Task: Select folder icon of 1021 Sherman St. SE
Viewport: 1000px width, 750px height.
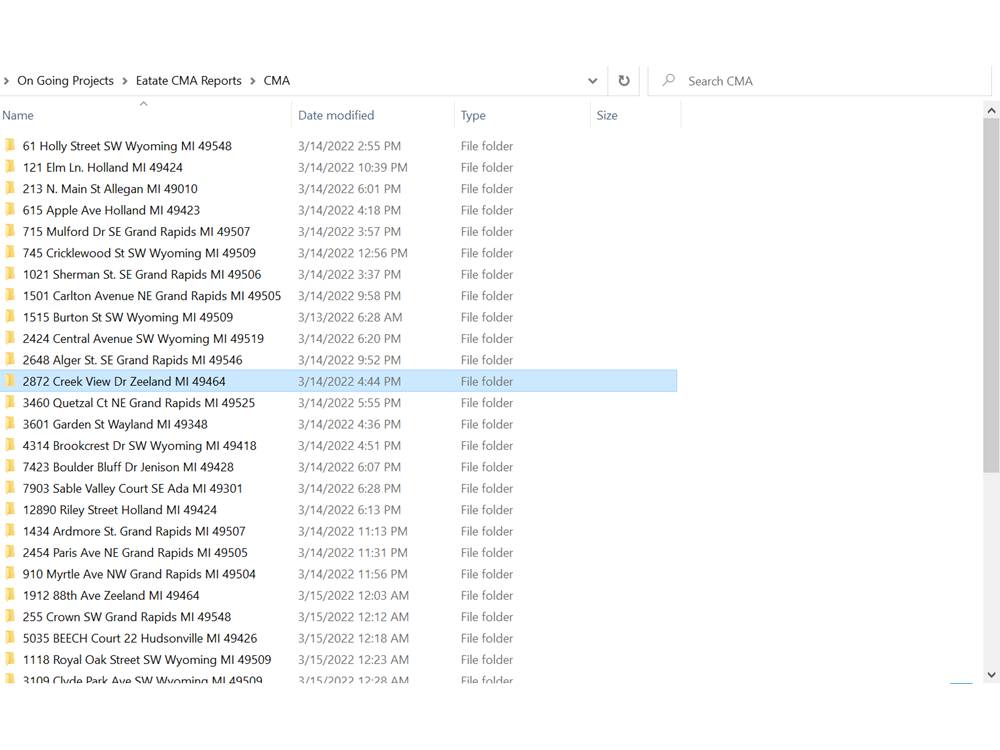Action: (x=10, y=274)
